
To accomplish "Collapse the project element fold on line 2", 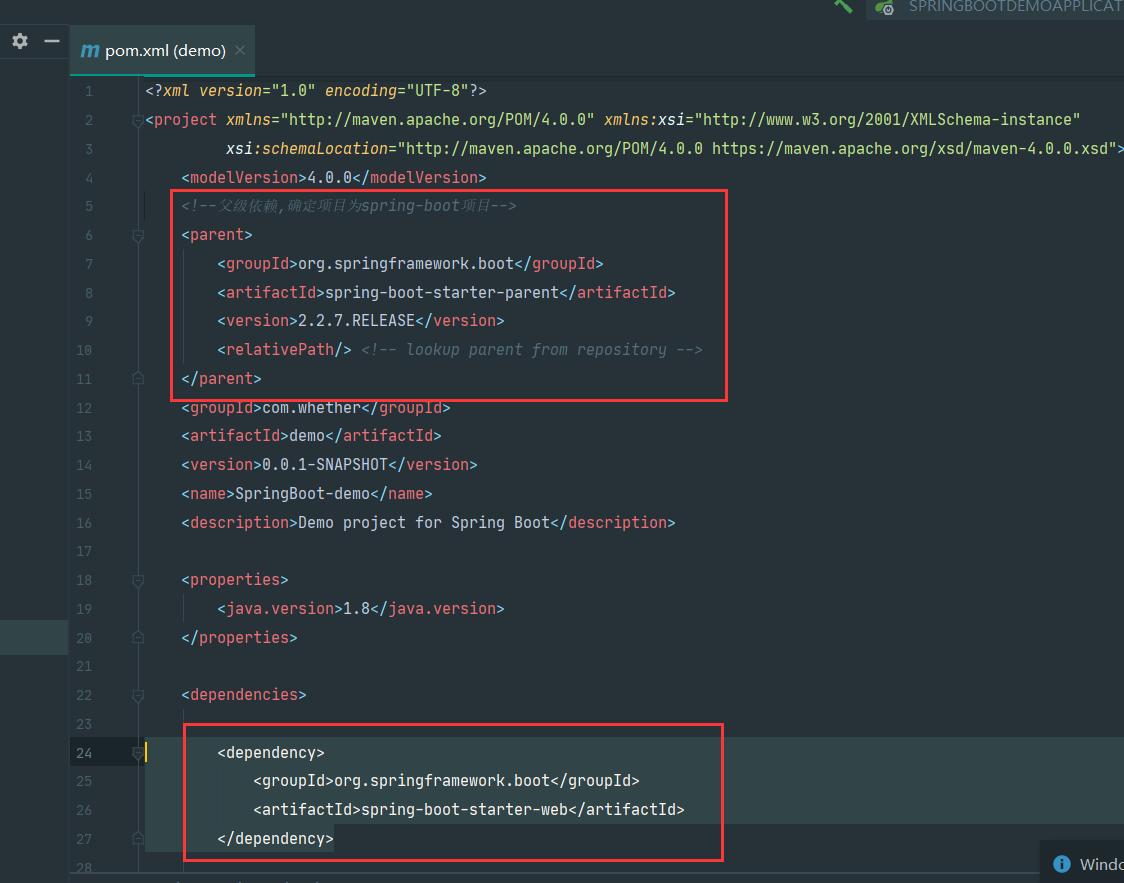I will pyautogui.click(x=138, y=121).
